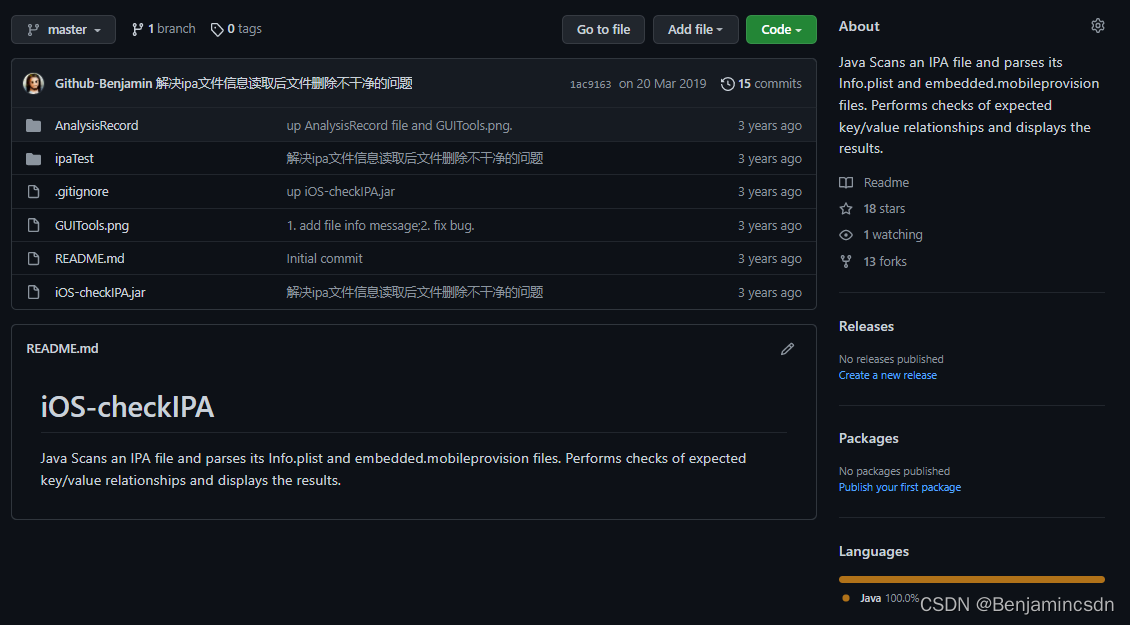Screen dimensions: 1130x625
Task: Edit README with the pencil icon
Action: pos(787,349)
